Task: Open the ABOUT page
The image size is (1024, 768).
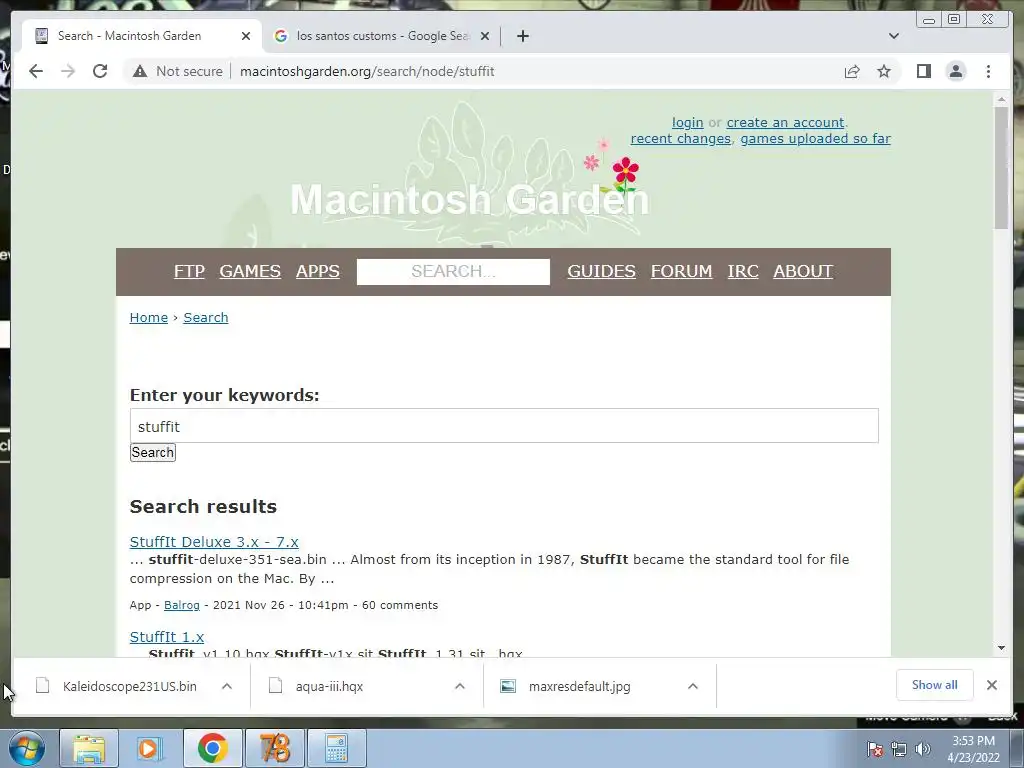Action: (x=803, y=271)
